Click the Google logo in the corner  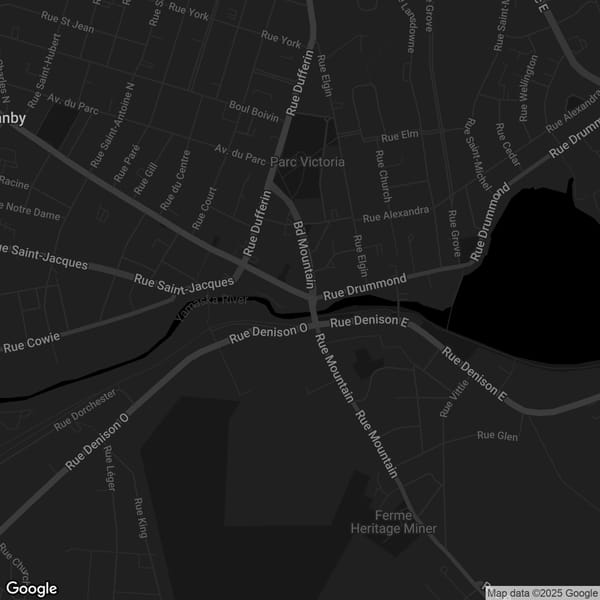tap(31, 589)
